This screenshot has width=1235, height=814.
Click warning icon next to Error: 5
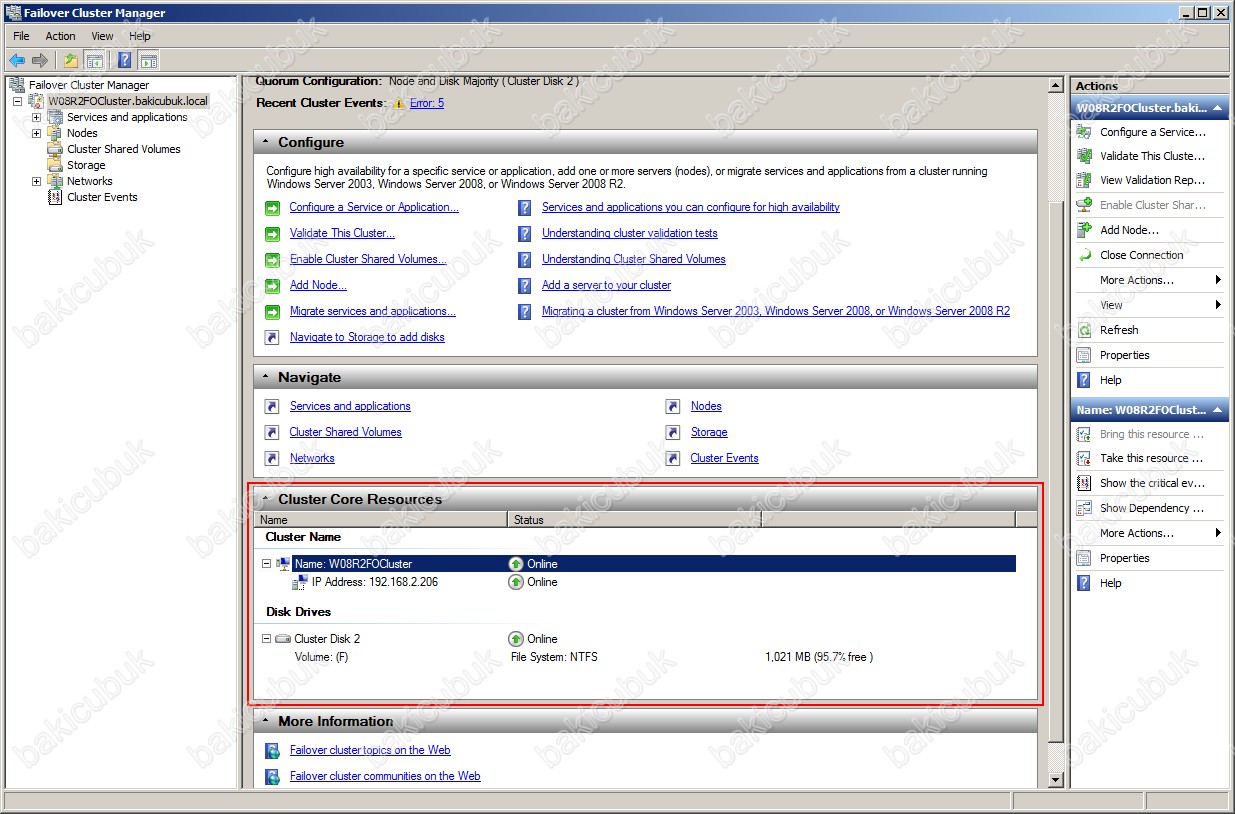tap(398, 103)
